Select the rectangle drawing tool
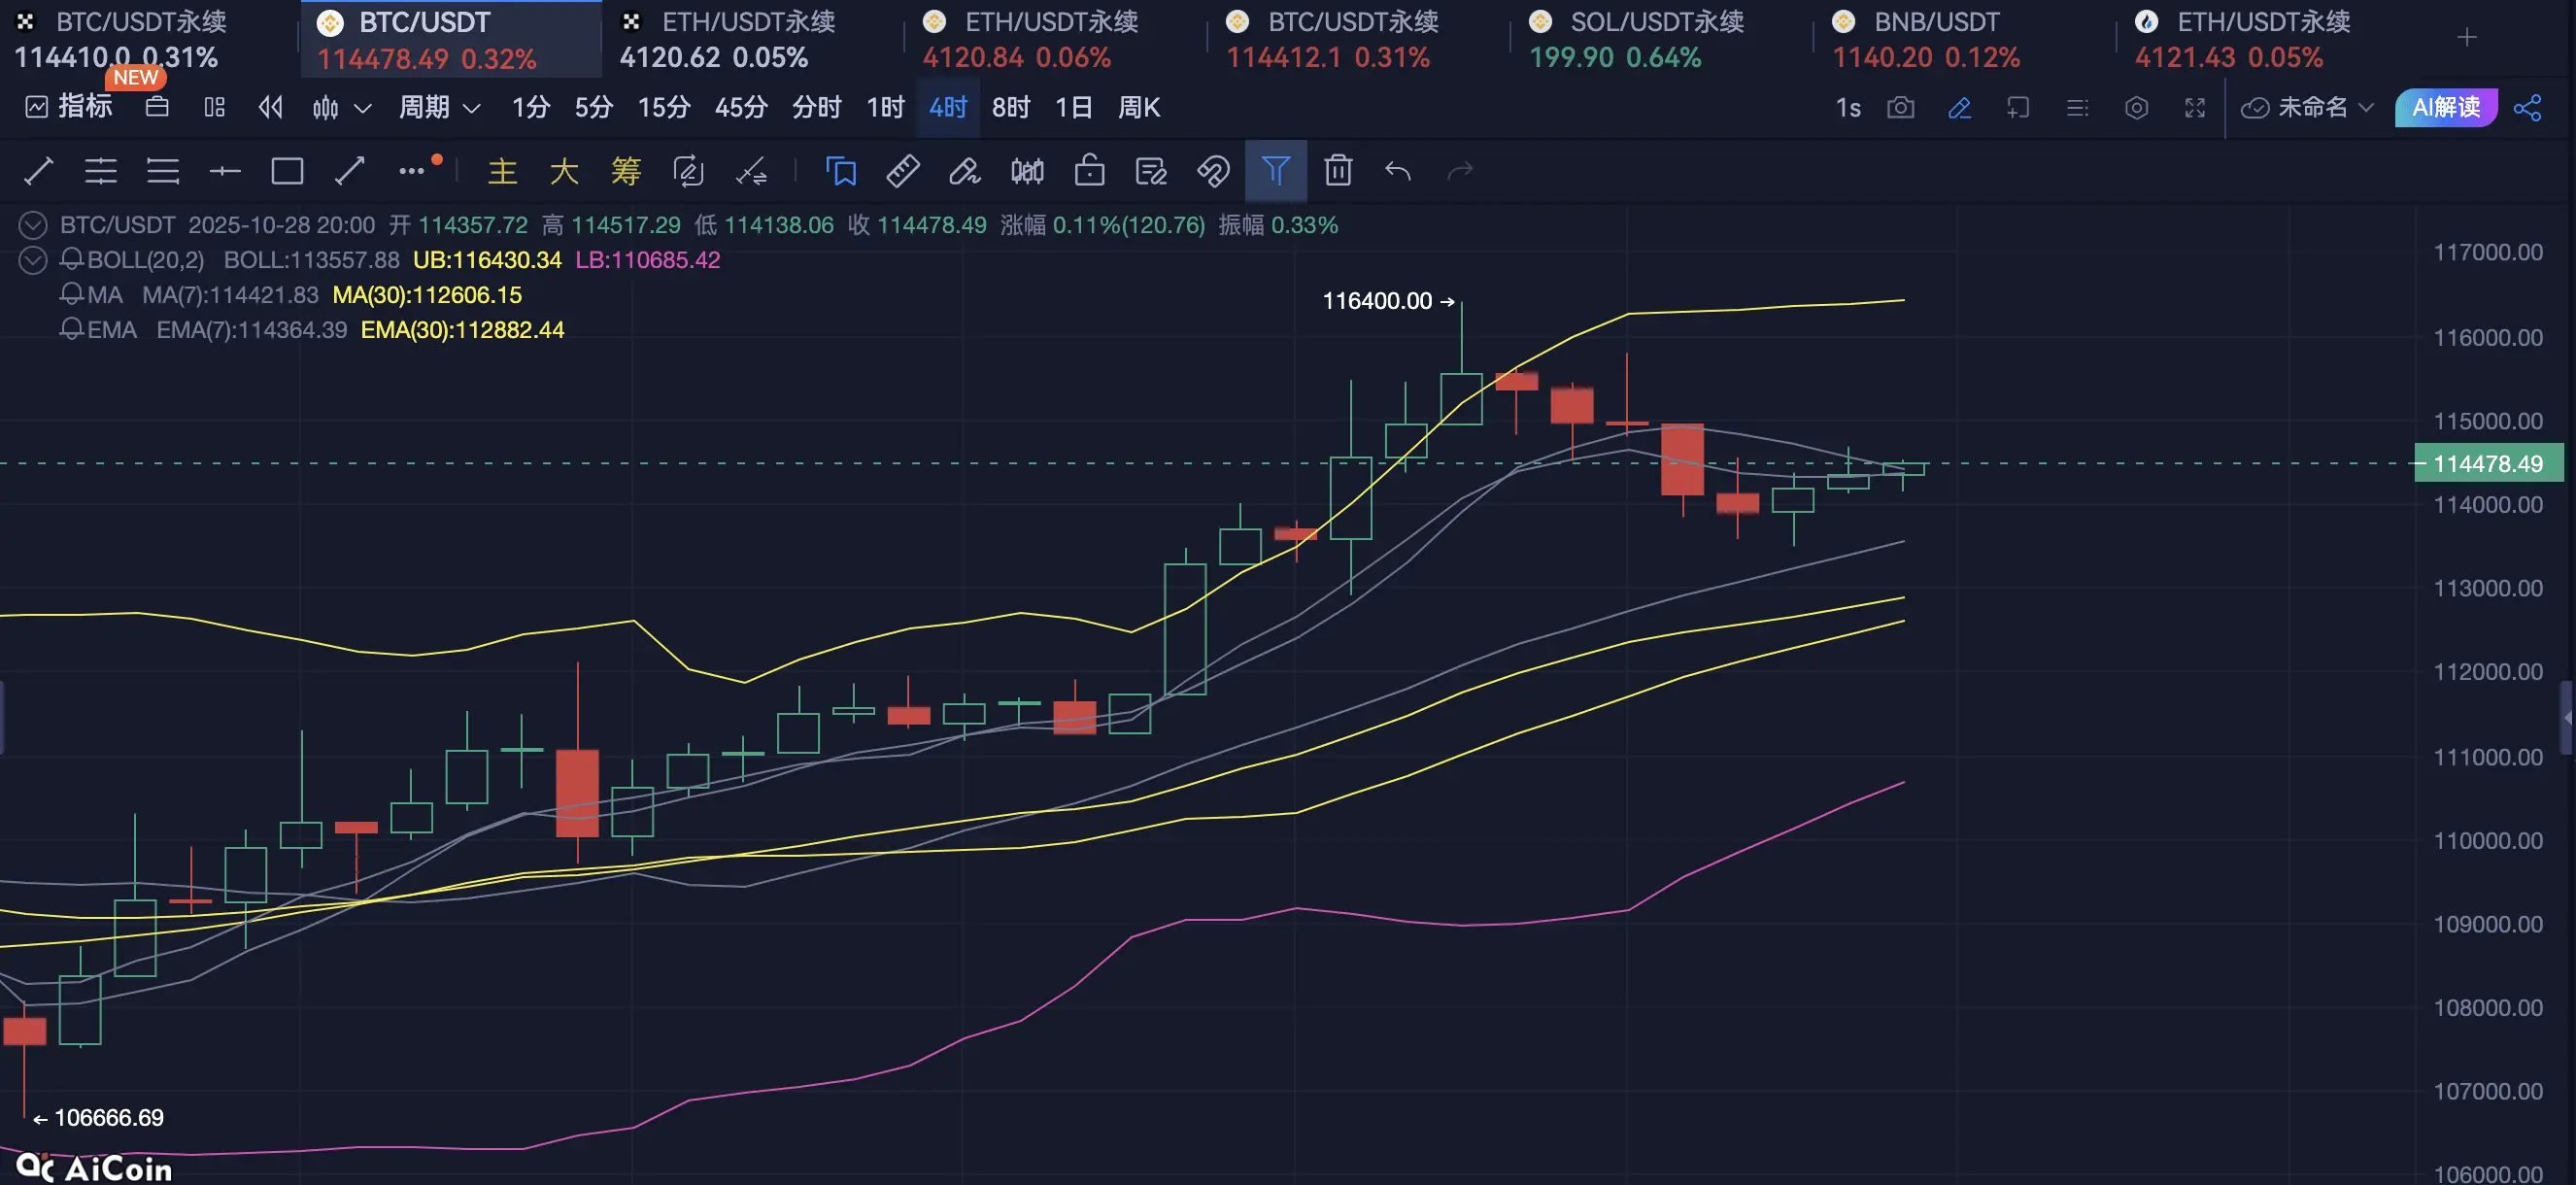Viewport: 2576px width, 1185px height. click(x=287, y=171)
